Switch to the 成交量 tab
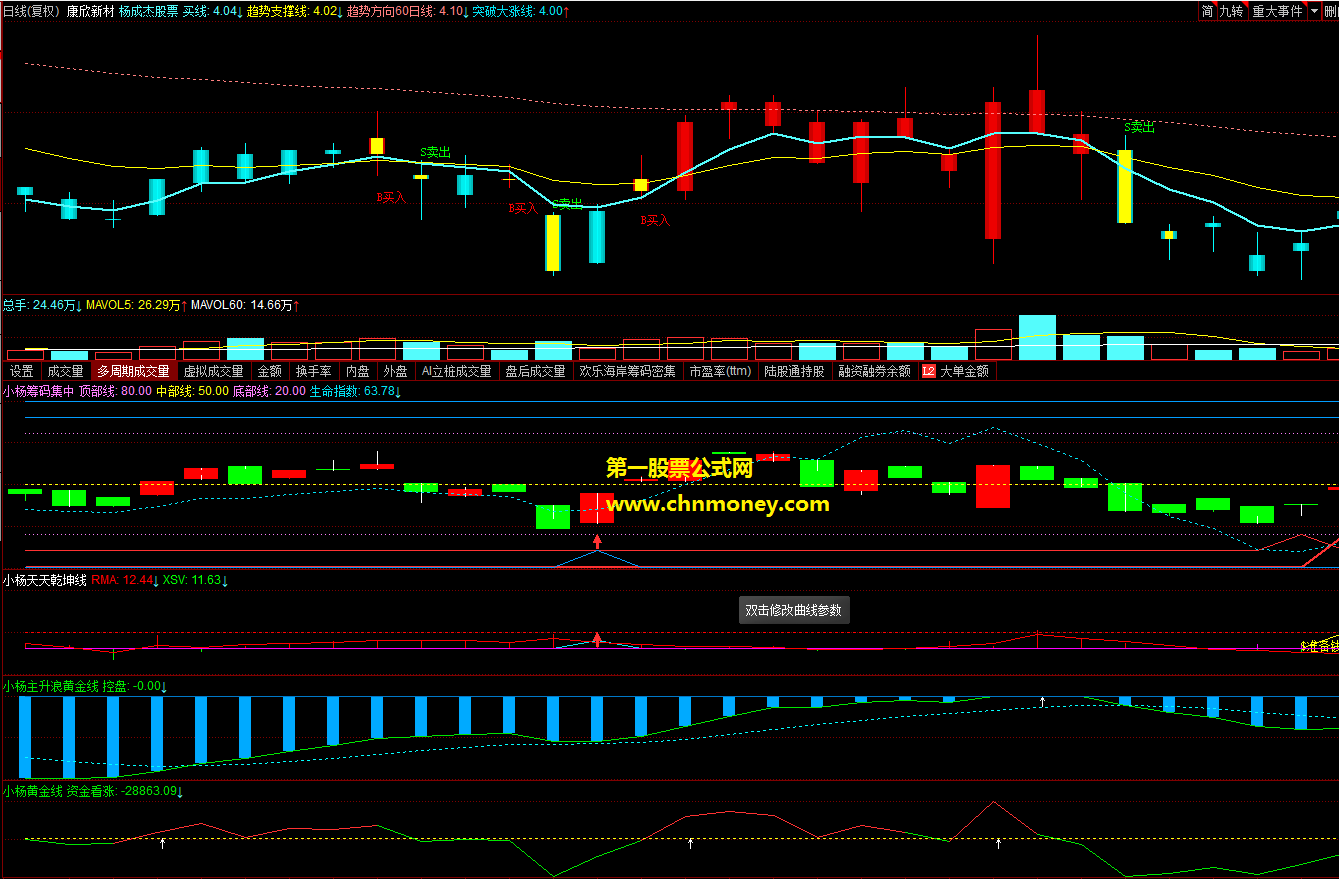The height and width of the screenshot is (879, 1339). point(65,371)
